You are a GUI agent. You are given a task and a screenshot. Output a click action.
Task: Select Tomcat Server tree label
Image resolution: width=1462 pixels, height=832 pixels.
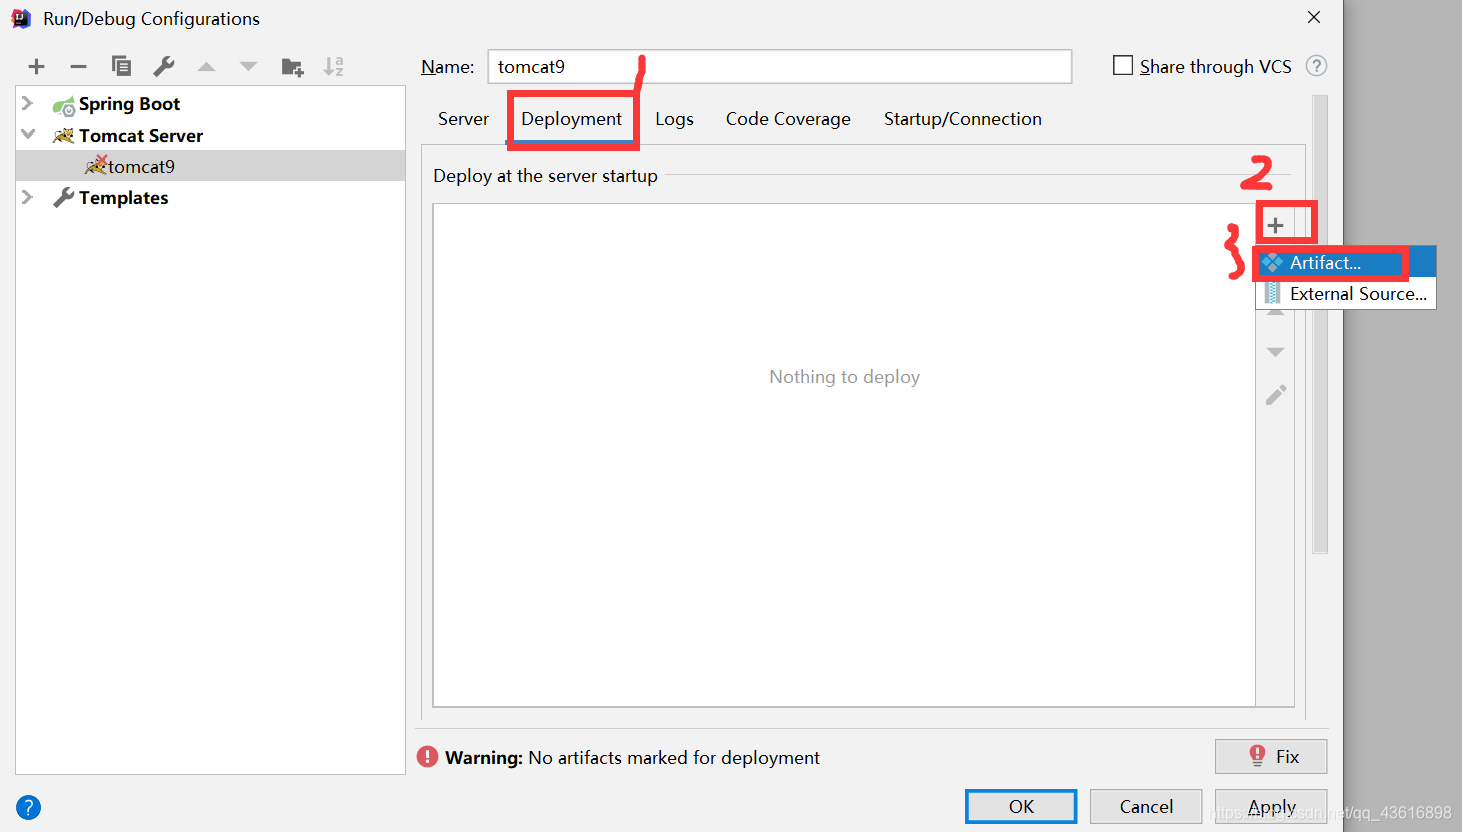click(x=141, y=136)
